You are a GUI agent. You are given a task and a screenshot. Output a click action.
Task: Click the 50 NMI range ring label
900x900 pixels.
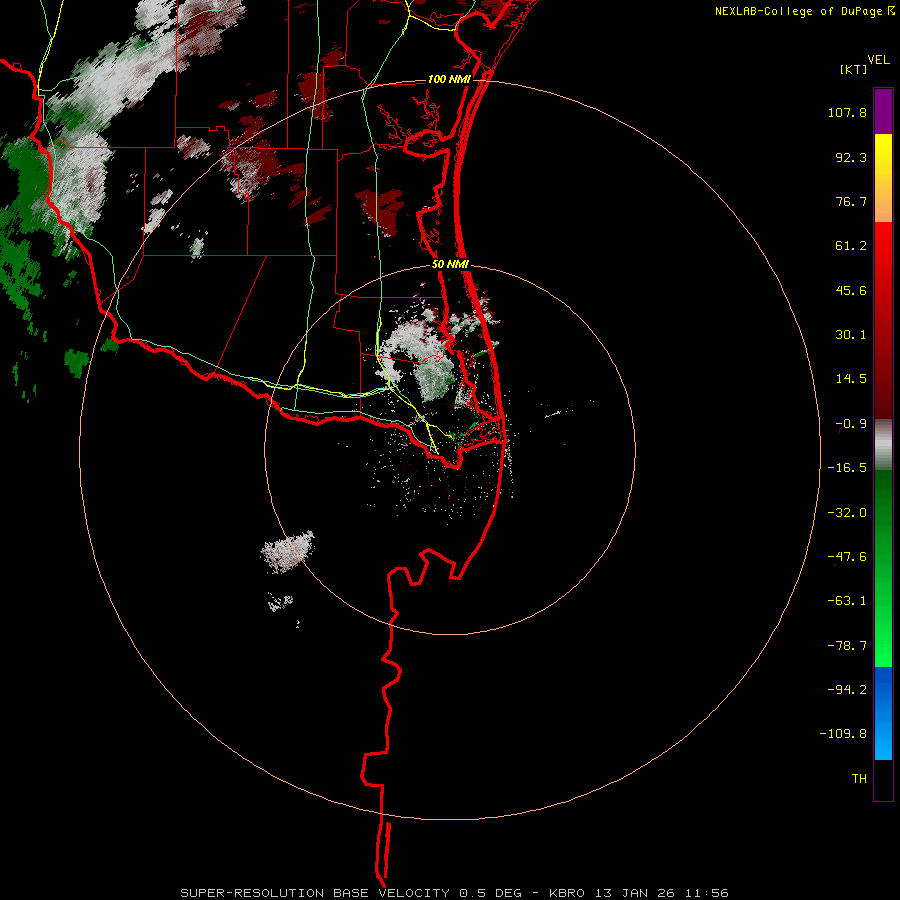click(x=451, y=265)
